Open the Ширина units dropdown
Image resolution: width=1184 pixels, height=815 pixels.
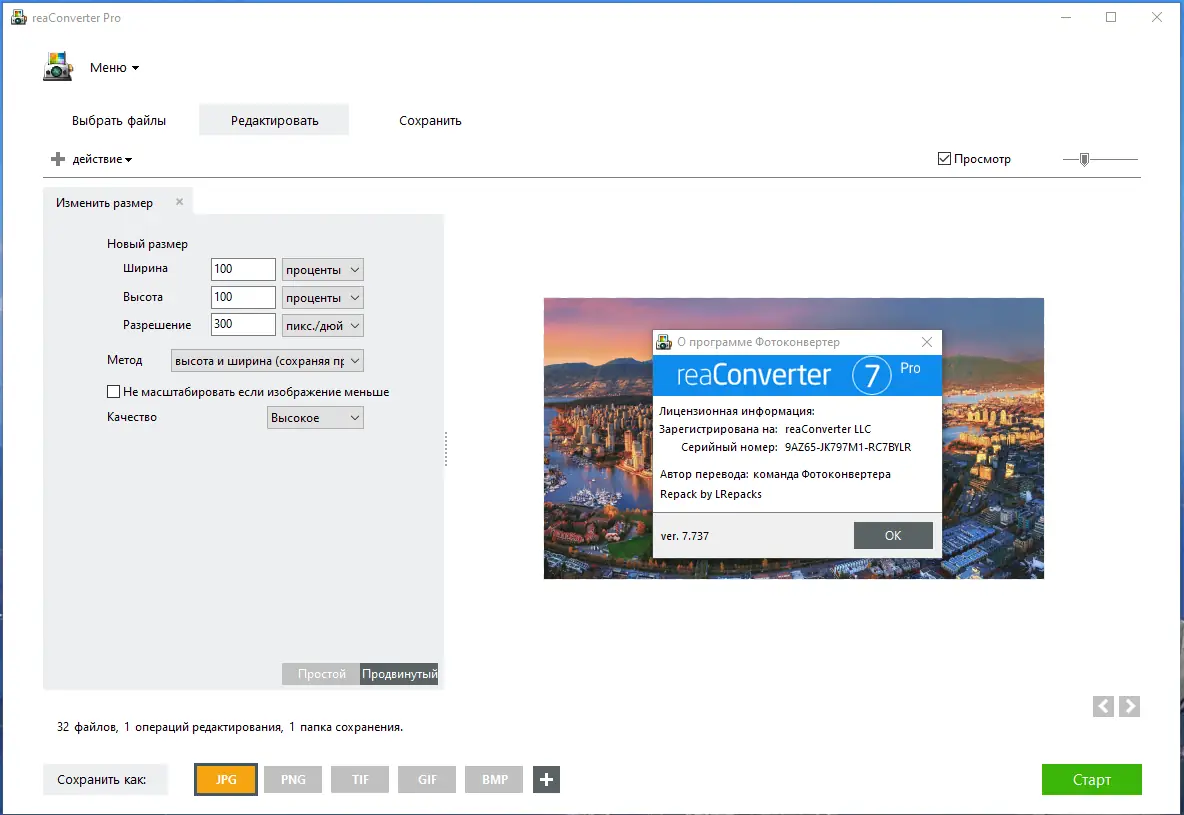[x=322, y=270]
